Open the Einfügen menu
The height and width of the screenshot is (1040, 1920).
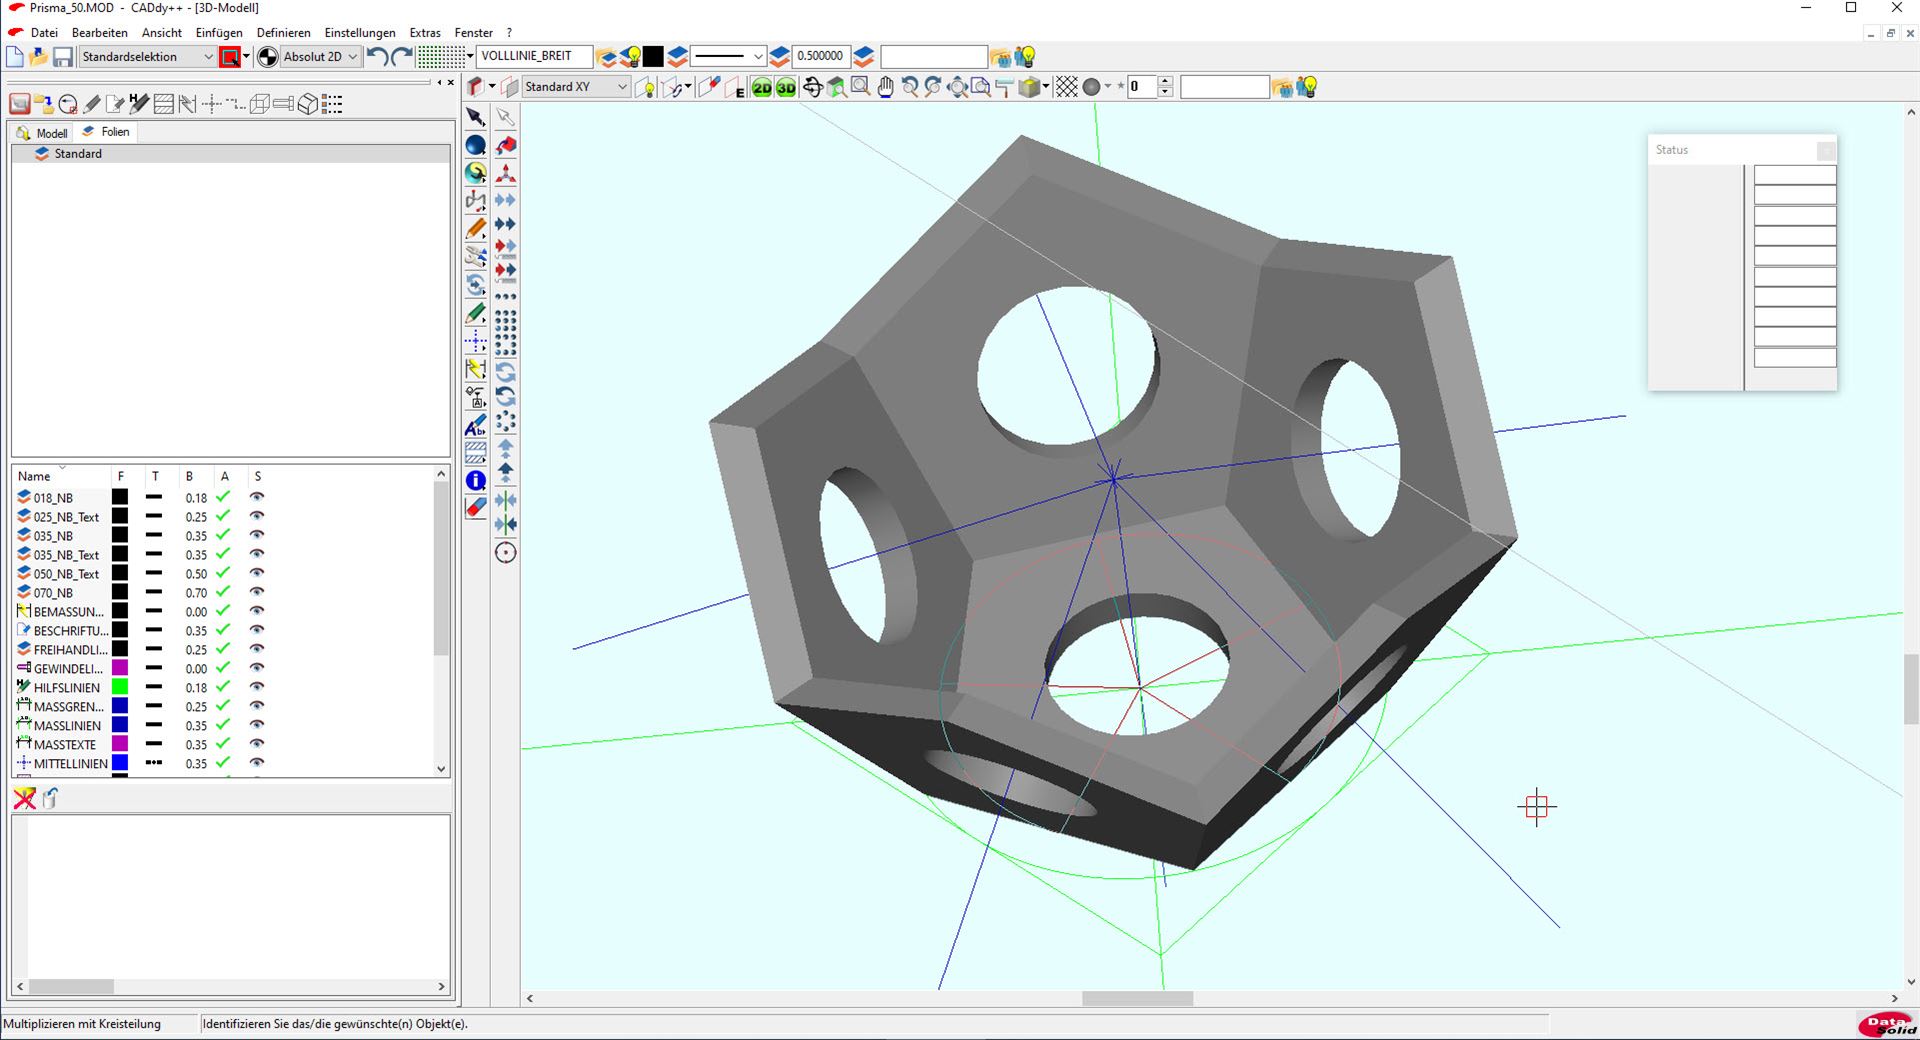(x=219, y=33)
